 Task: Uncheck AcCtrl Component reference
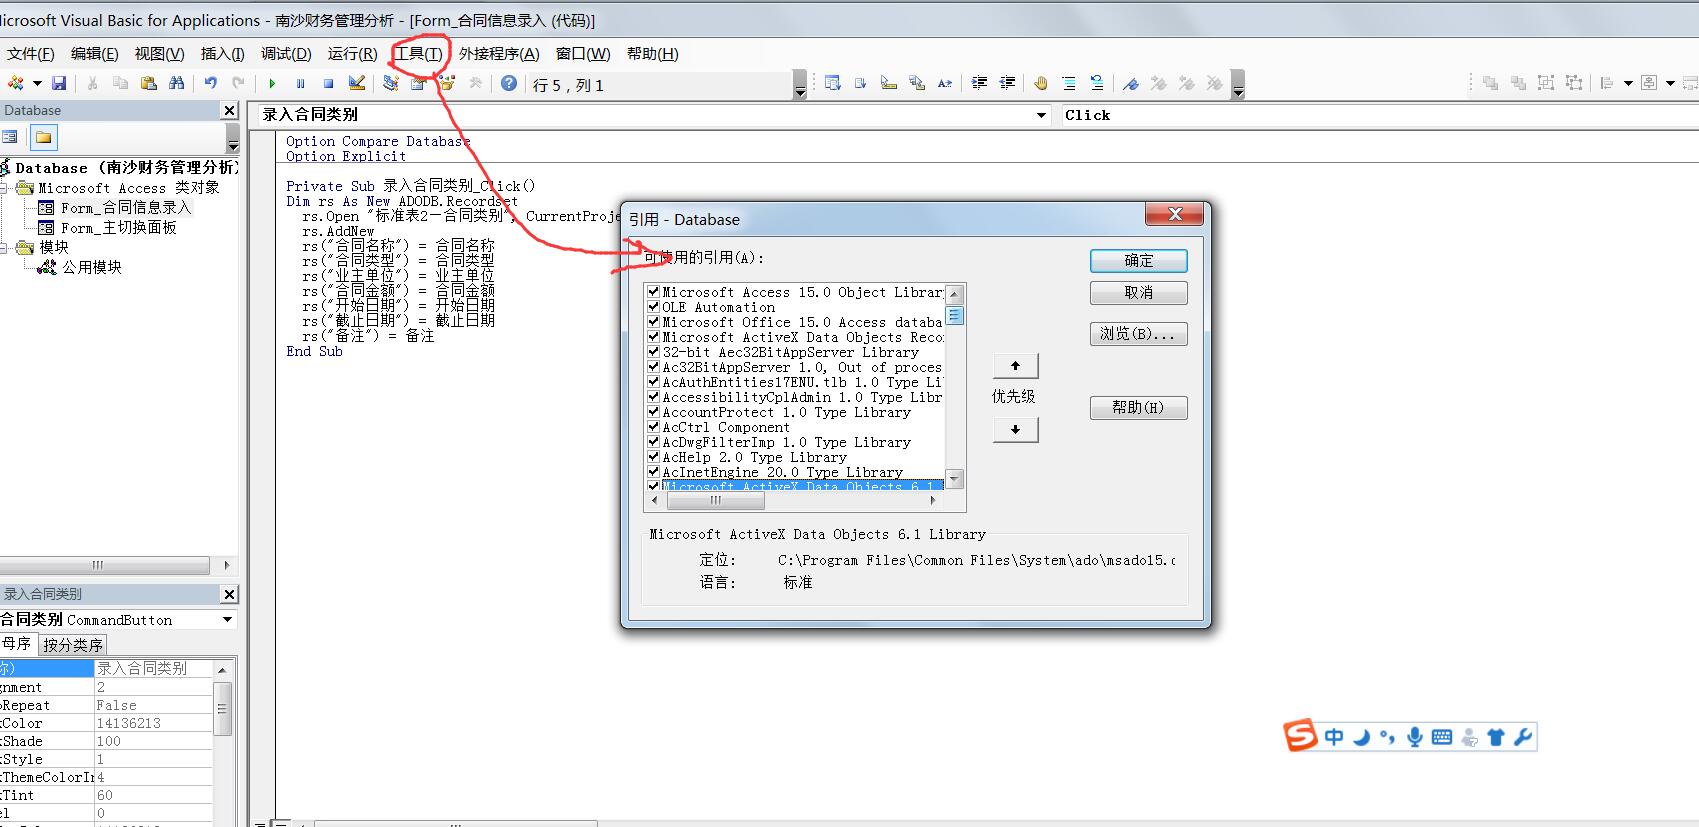point(653,427)
